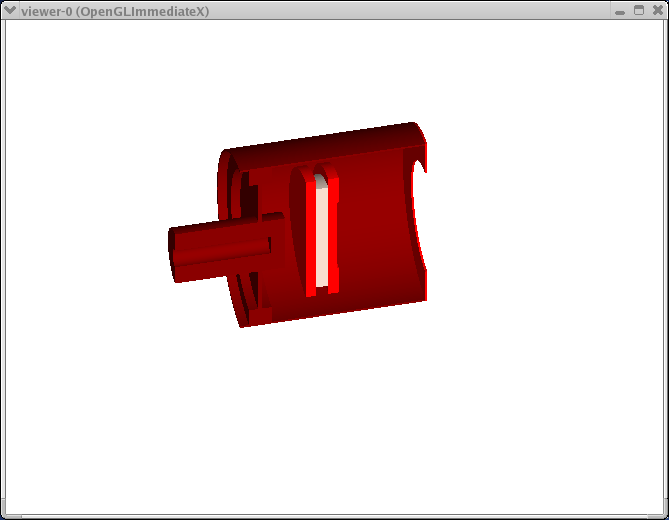The image size is (669, 520).
Task: Select the flat end face of the shaft
Action: 173,256
